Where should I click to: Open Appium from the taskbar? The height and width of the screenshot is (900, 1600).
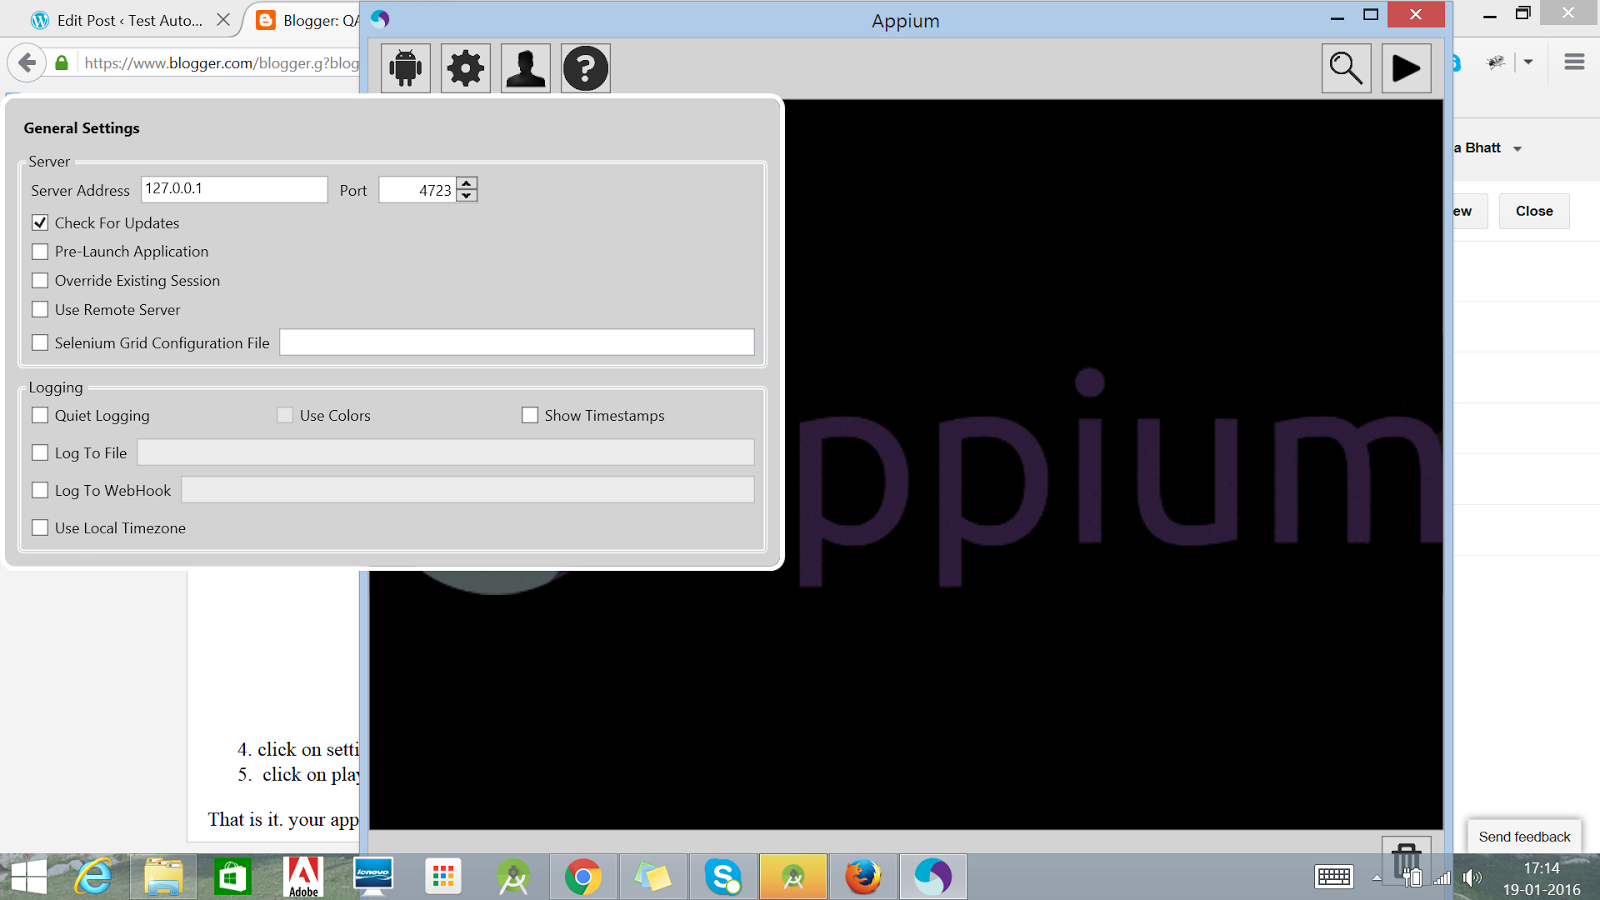tap(933, 876)
